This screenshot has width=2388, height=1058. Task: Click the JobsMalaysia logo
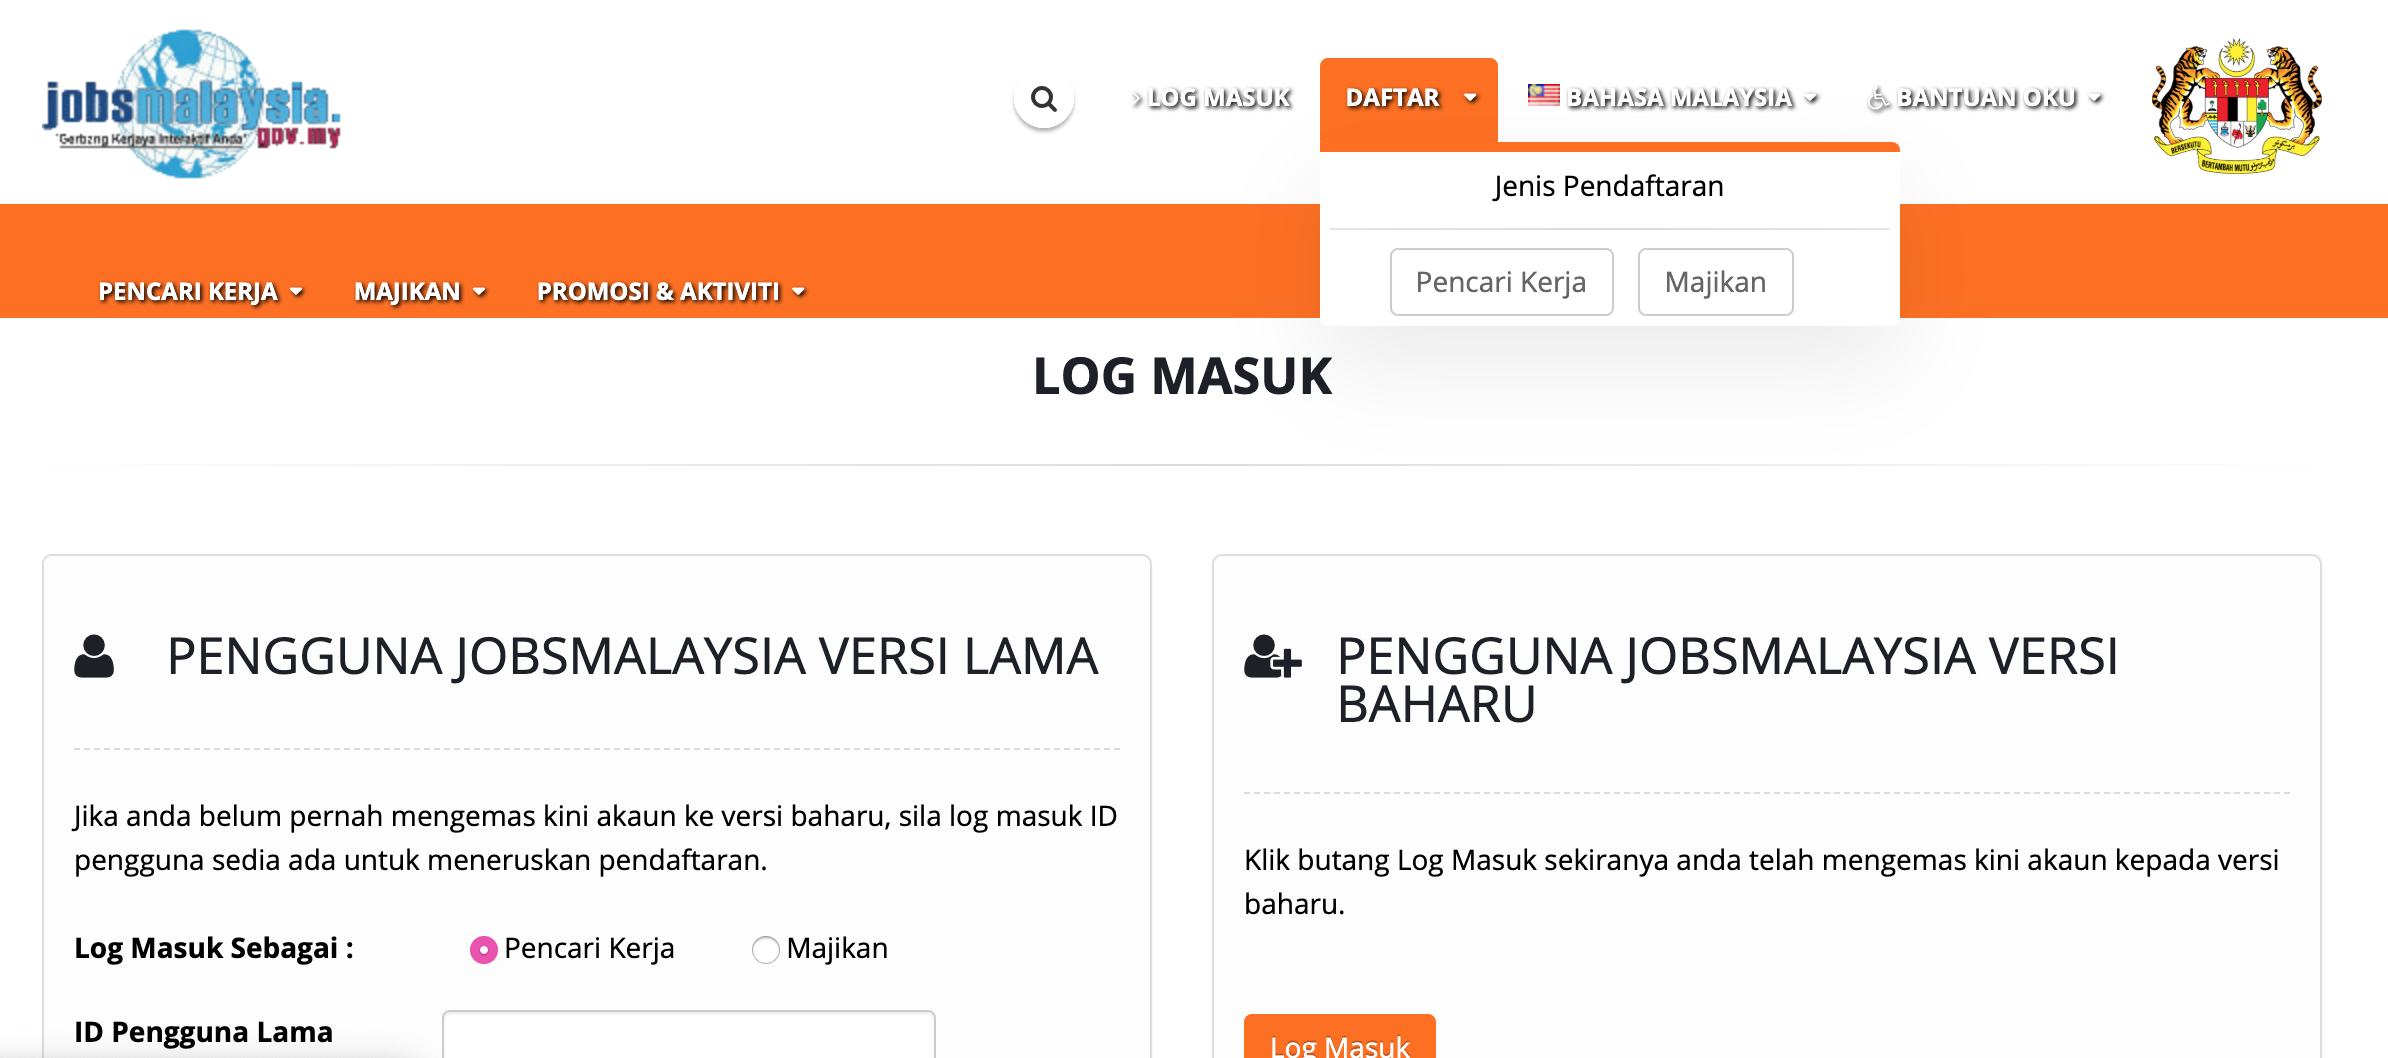(191, 103)
